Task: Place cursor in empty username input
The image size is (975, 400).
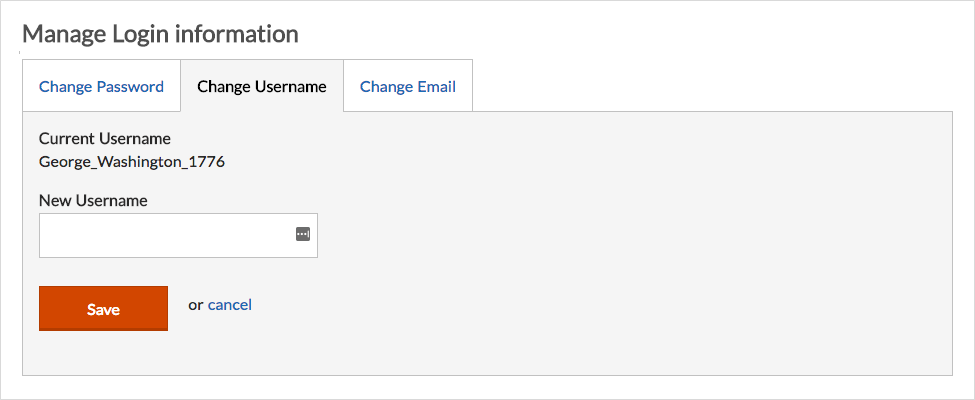Action: (x=178, y=236)
